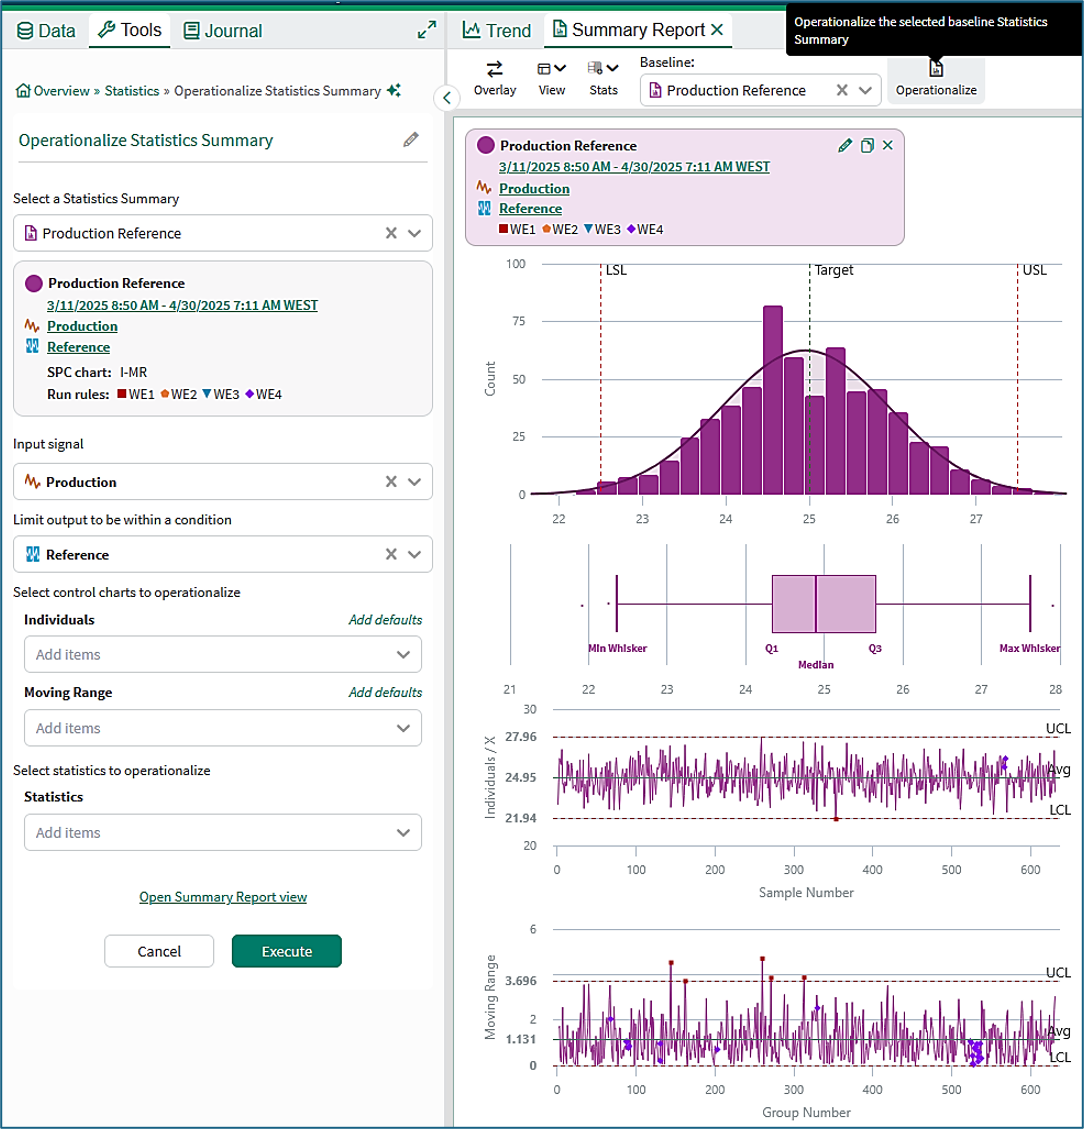Clear the Baseline Production Reference selection
1084x1129 pixels.
841,90
